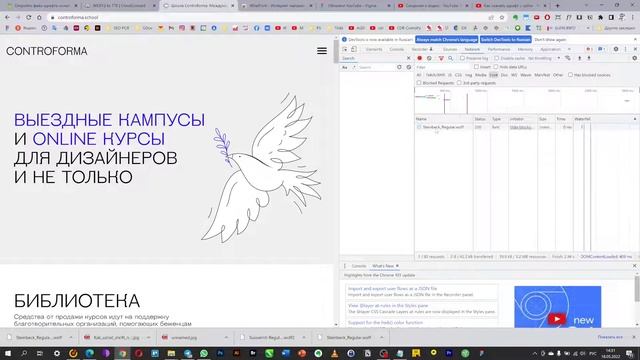Viewport: 640px width, 360px height.
Task: Click the Windows Start button
Action: [x=8, y=353]
